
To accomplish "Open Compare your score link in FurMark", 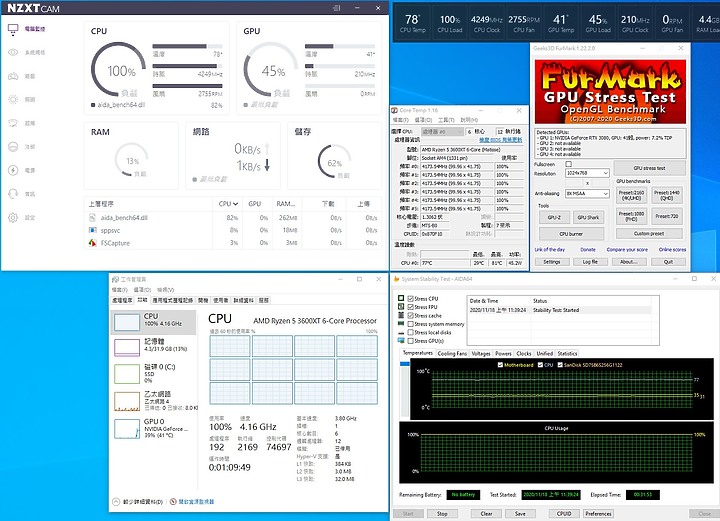I will (x=627, y=250).
